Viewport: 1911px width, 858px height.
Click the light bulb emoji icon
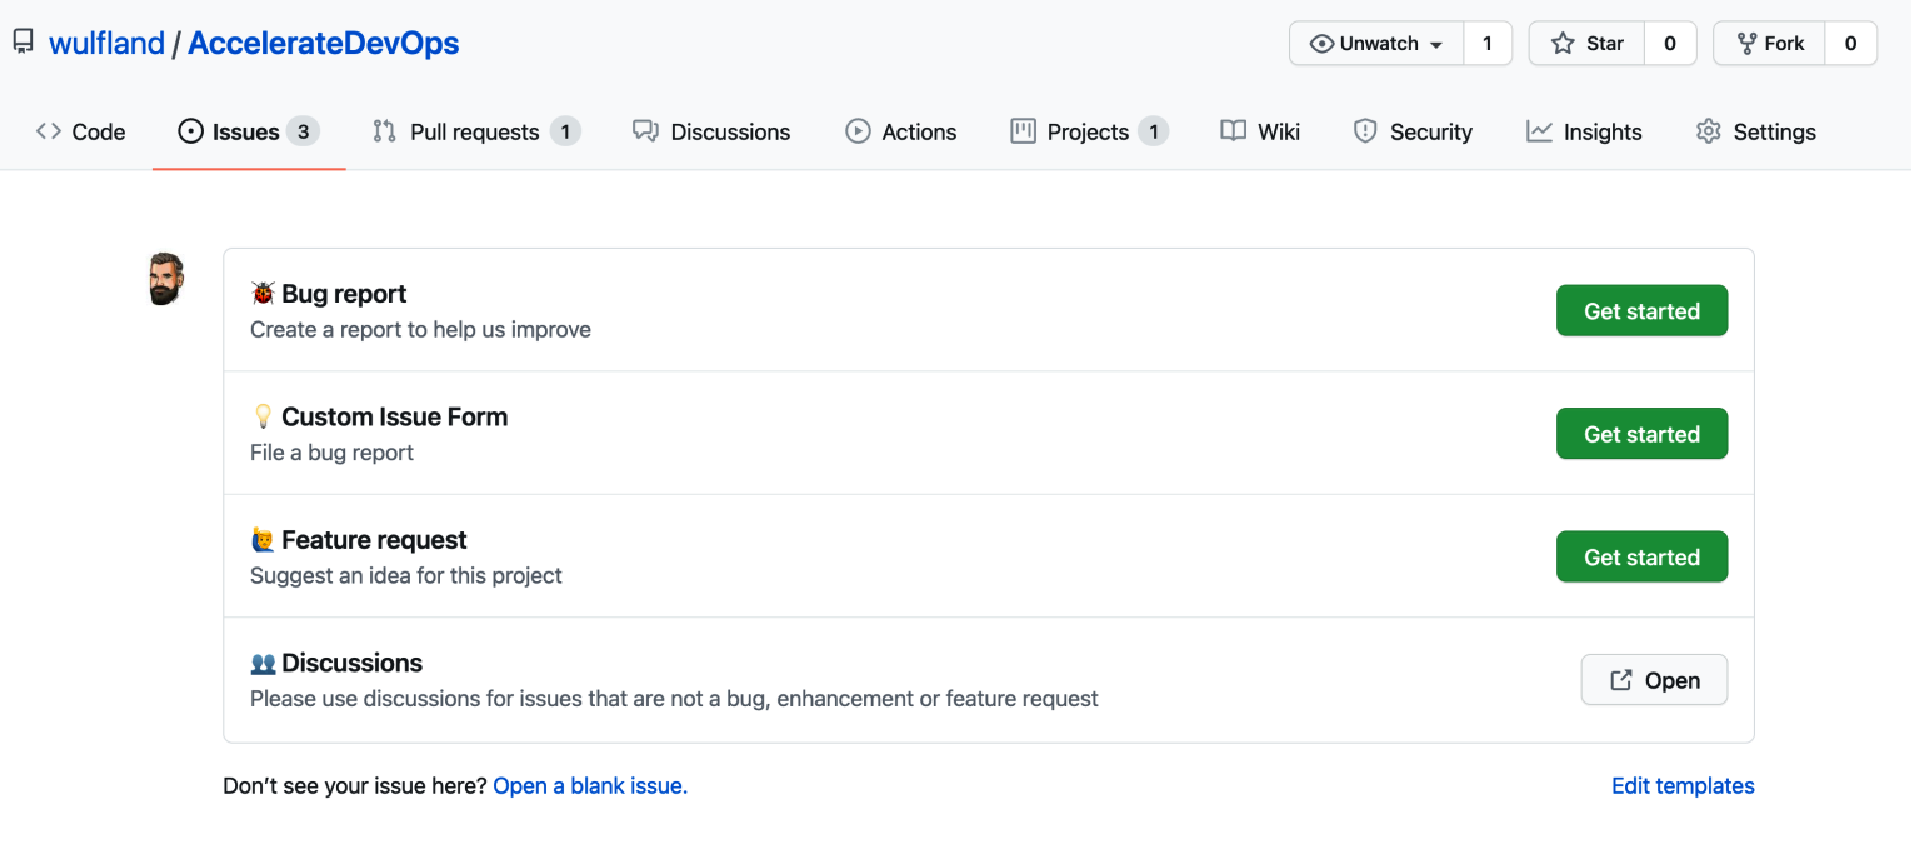263,416
